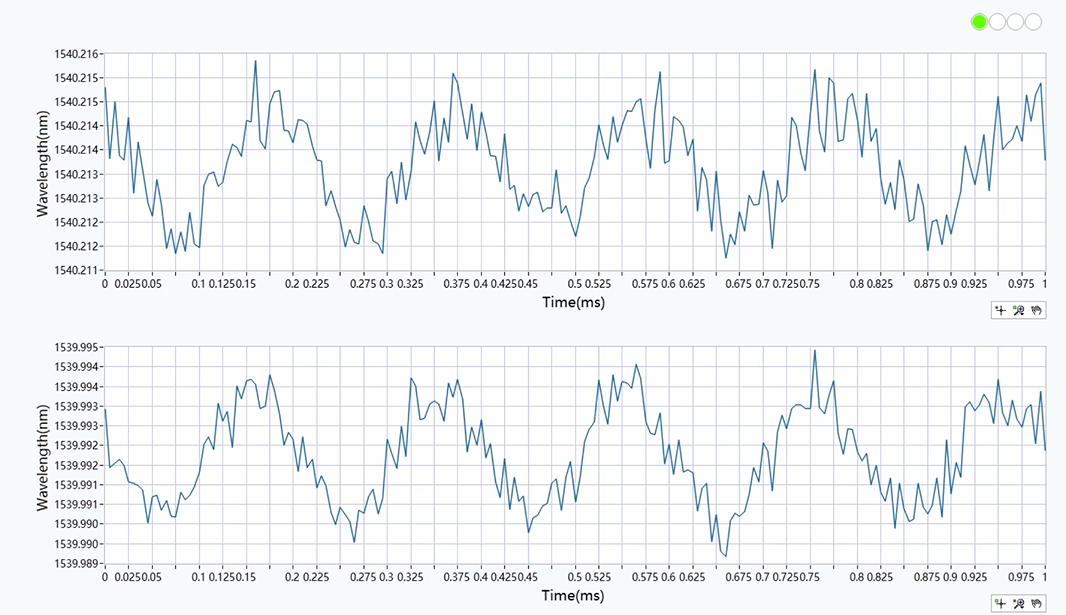Open the zoom tool on the lower graph palette
This screenshot has width=1066, height=615.
tap(1018, 603)
